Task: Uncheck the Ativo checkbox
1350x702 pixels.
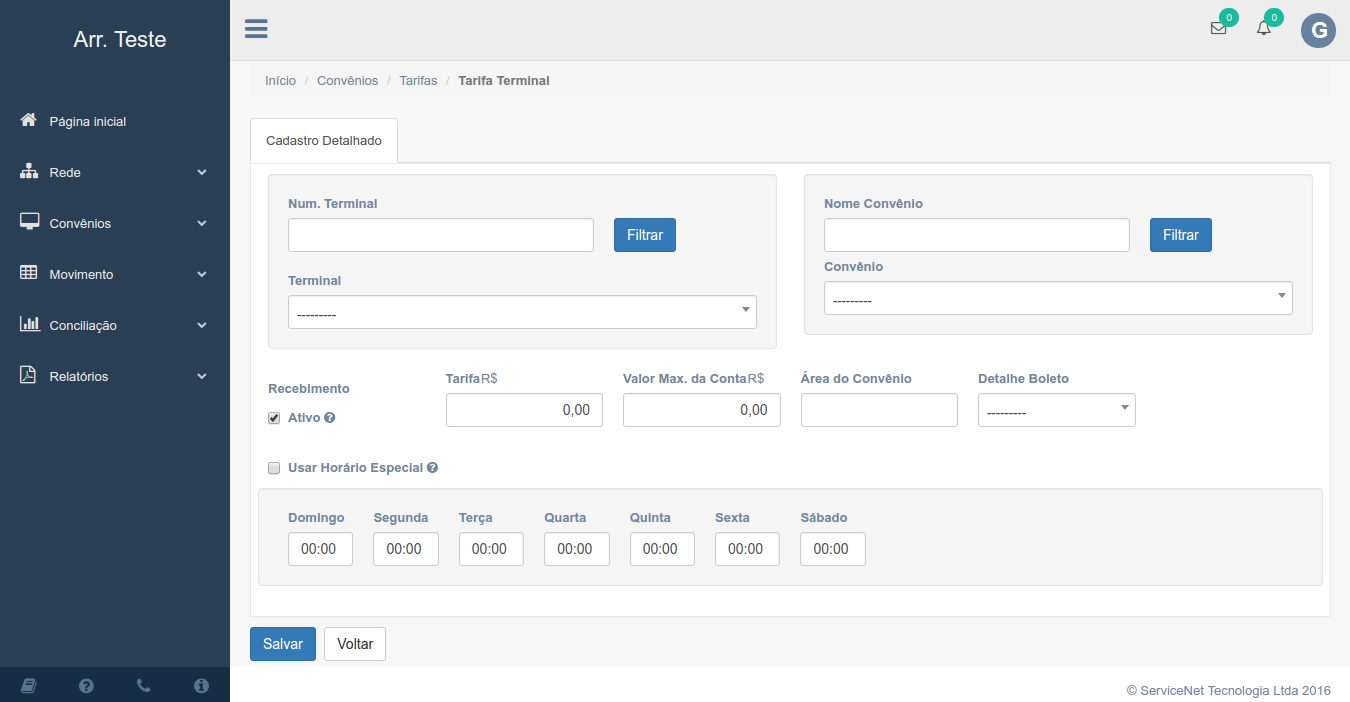Action: 274,418
